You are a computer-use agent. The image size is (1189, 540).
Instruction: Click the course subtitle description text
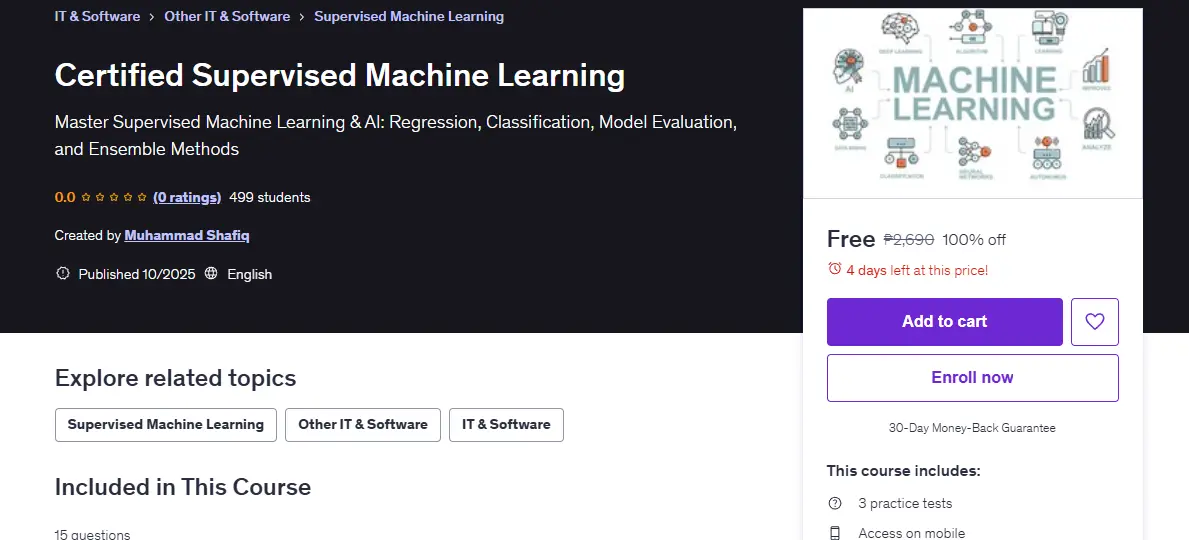(x=396, y=136)
